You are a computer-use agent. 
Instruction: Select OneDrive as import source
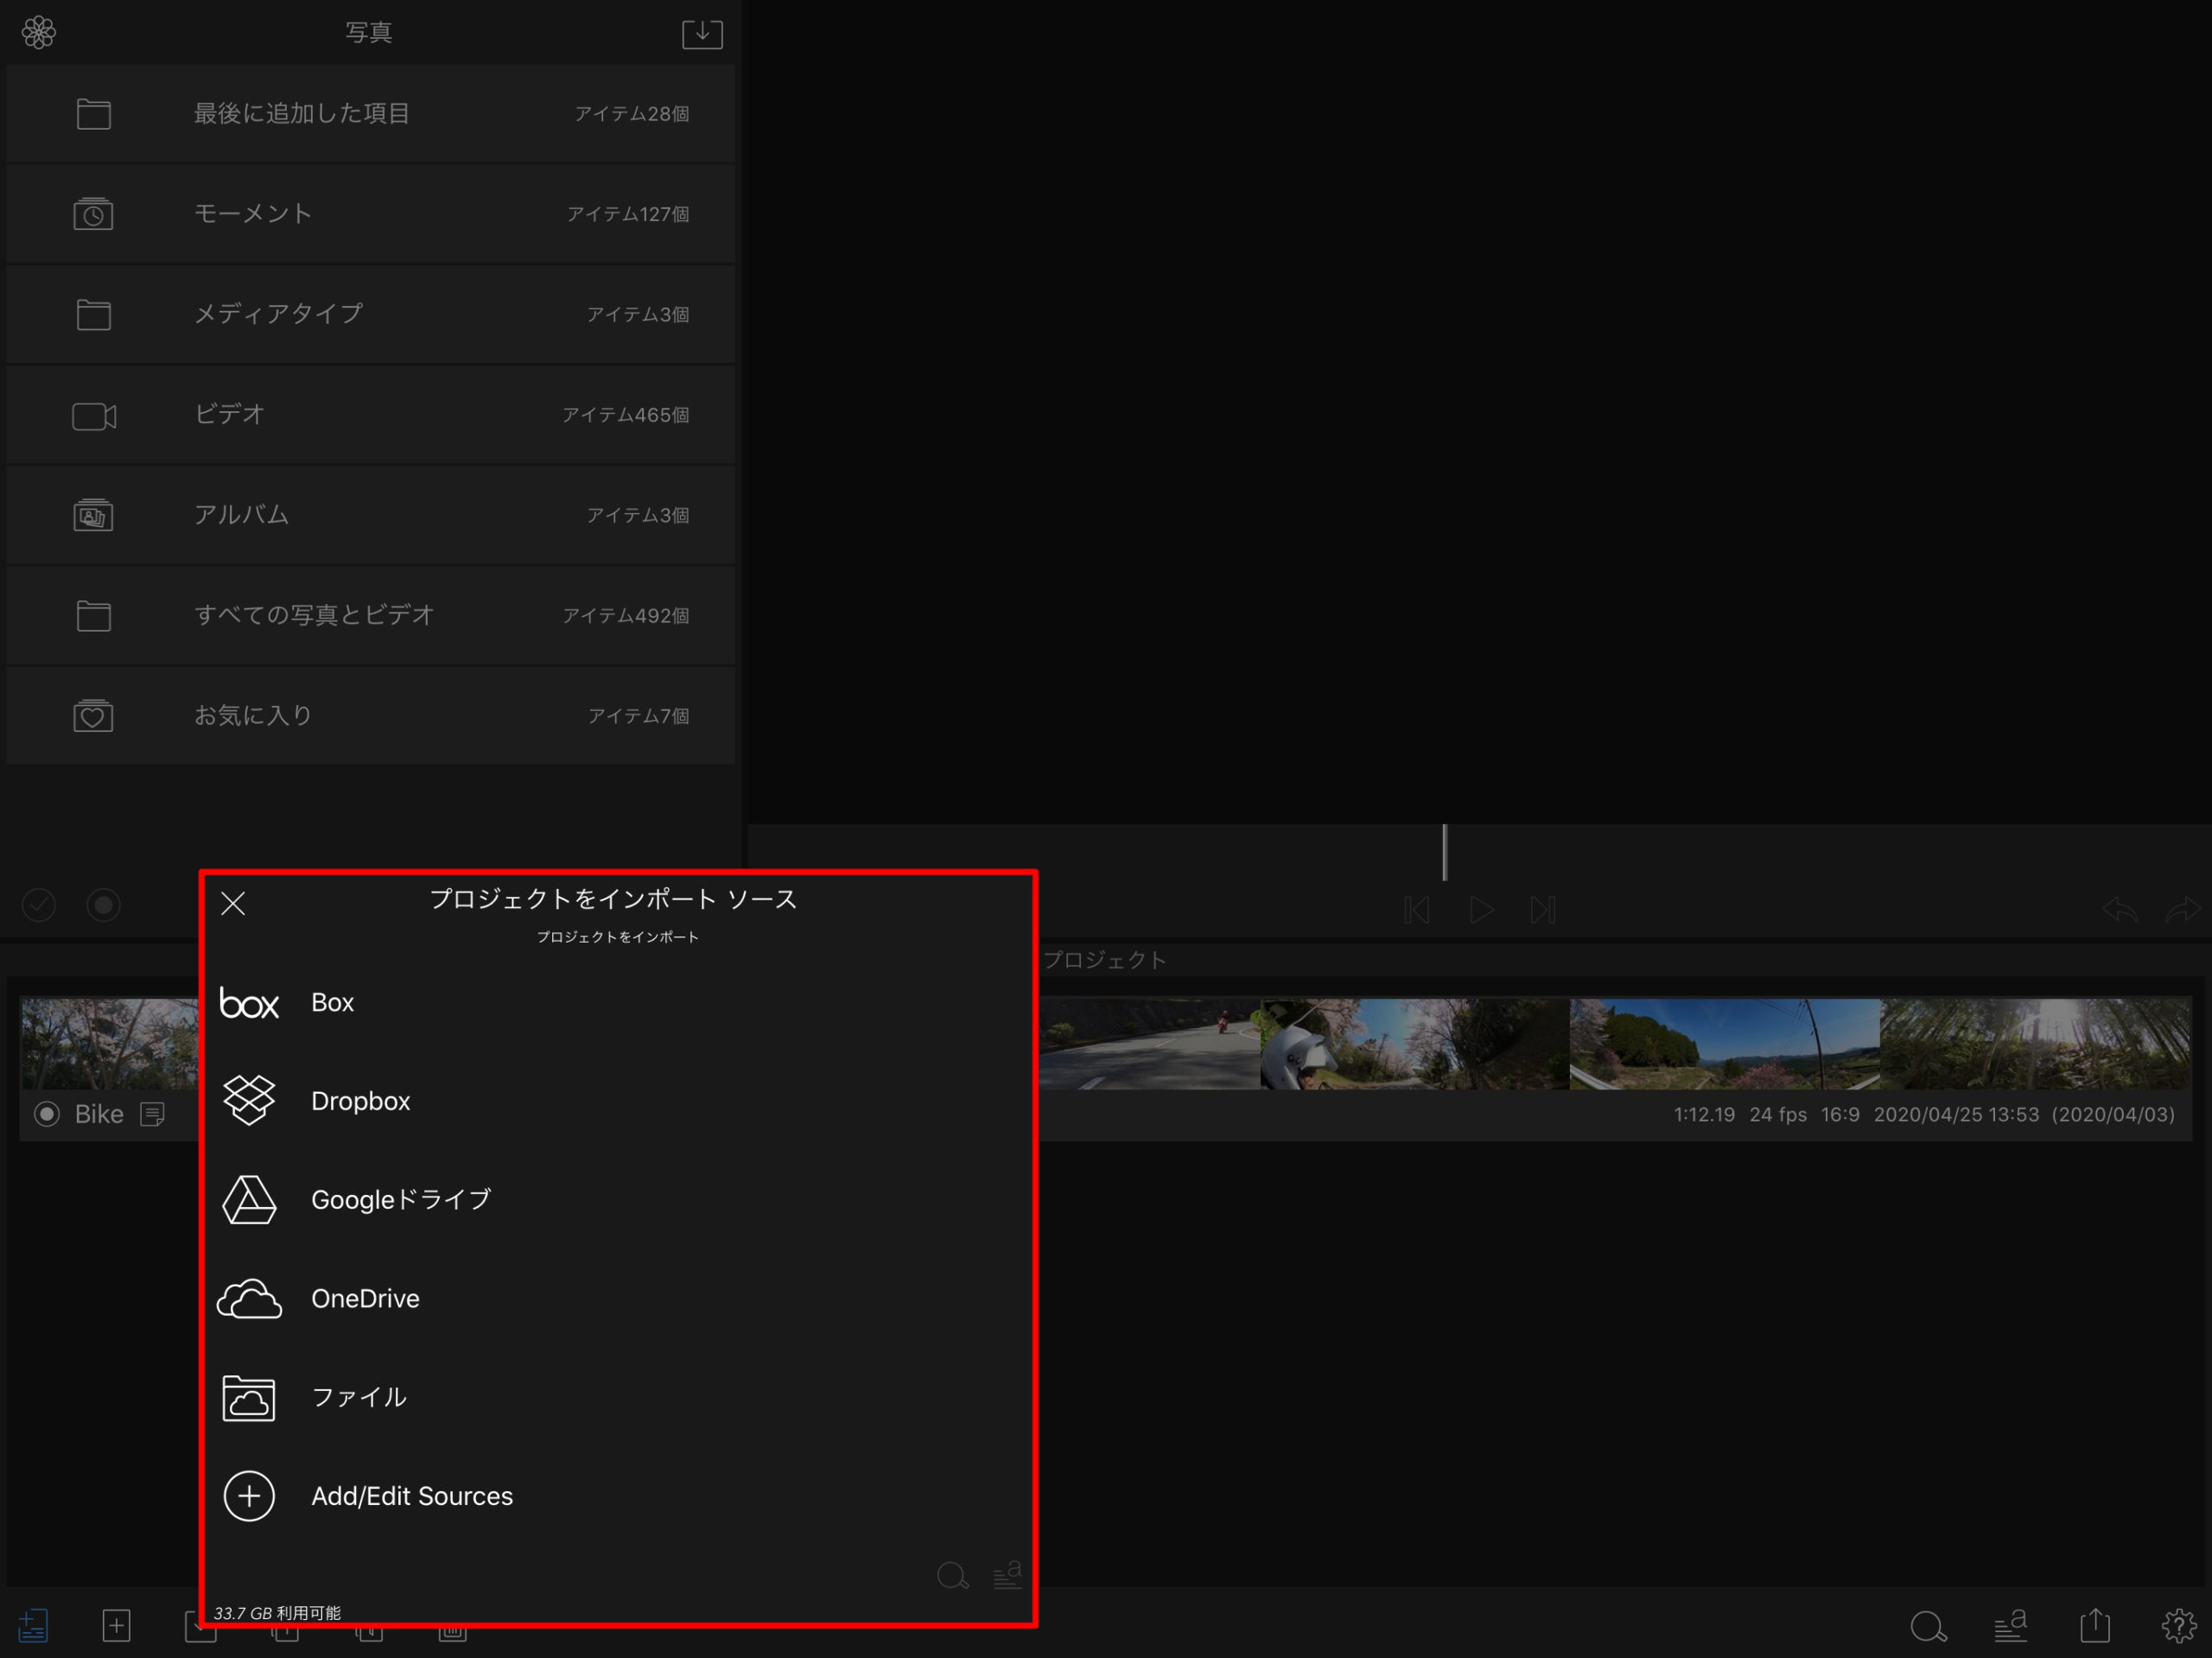coord(618,1298)
